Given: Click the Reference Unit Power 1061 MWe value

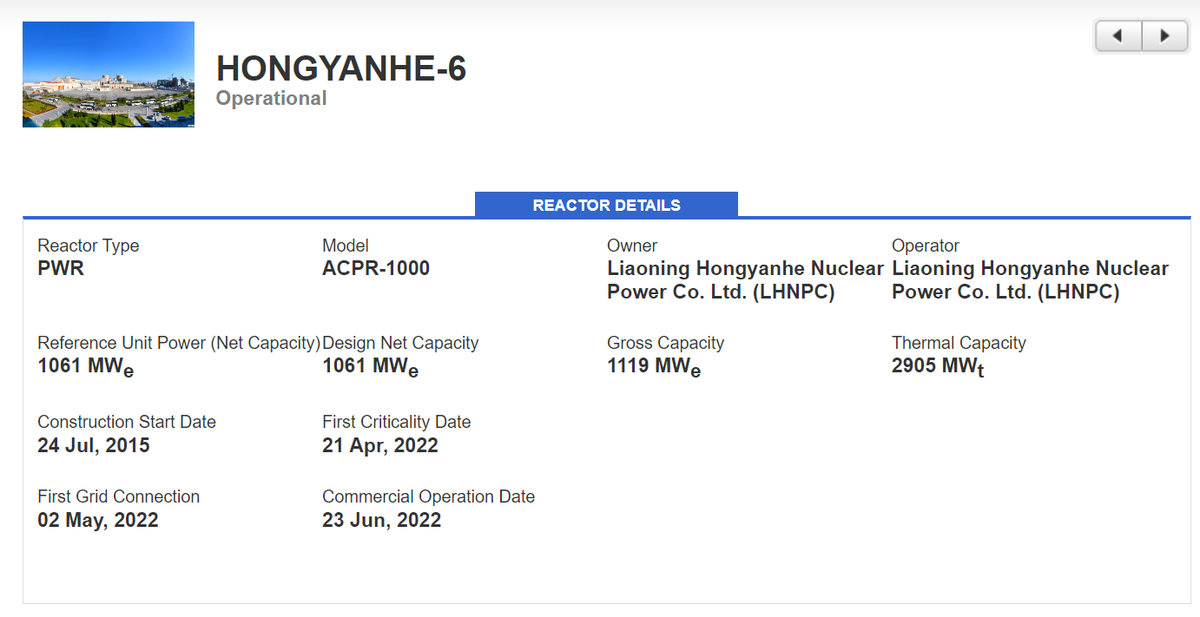Looking at the screenshot, I should (85, 366).
